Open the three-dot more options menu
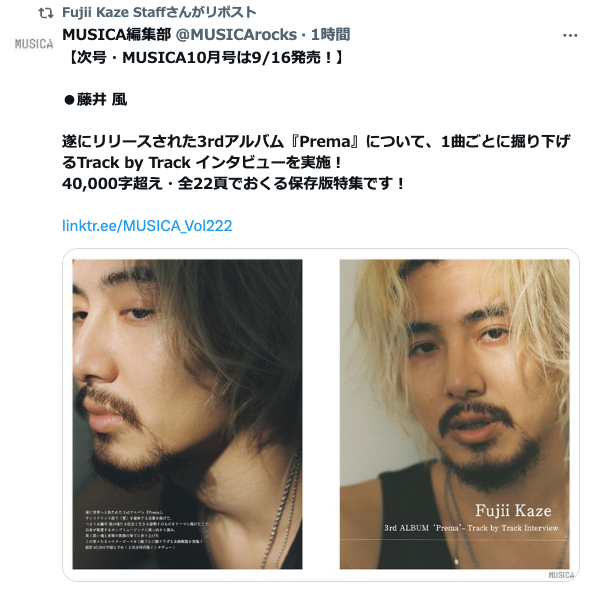The height and width of the screenshot is (590, 590). [x=570, y=35]
